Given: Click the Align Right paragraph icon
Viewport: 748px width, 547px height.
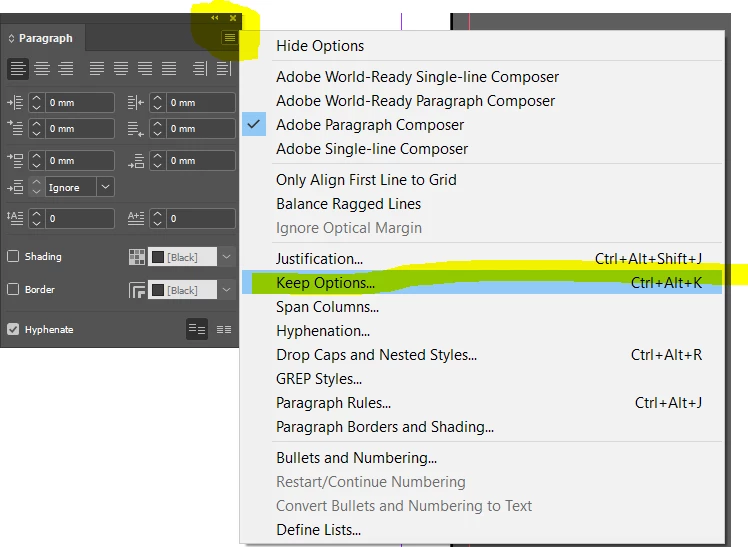Looking at the screenshot, I should [x=66, y=69].
